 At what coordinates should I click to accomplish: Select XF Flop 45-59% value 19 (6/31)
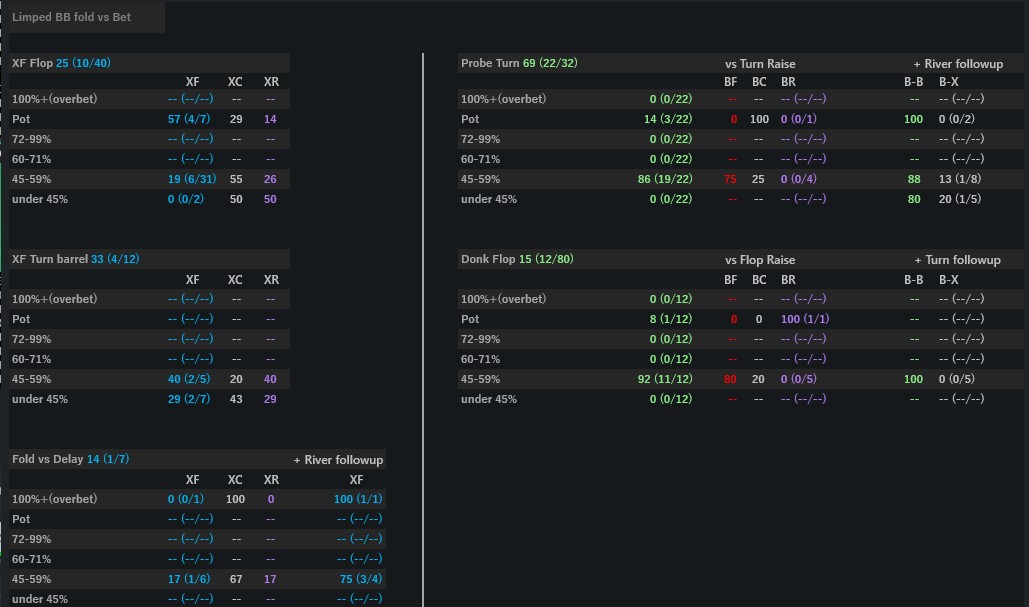point(190,179)
